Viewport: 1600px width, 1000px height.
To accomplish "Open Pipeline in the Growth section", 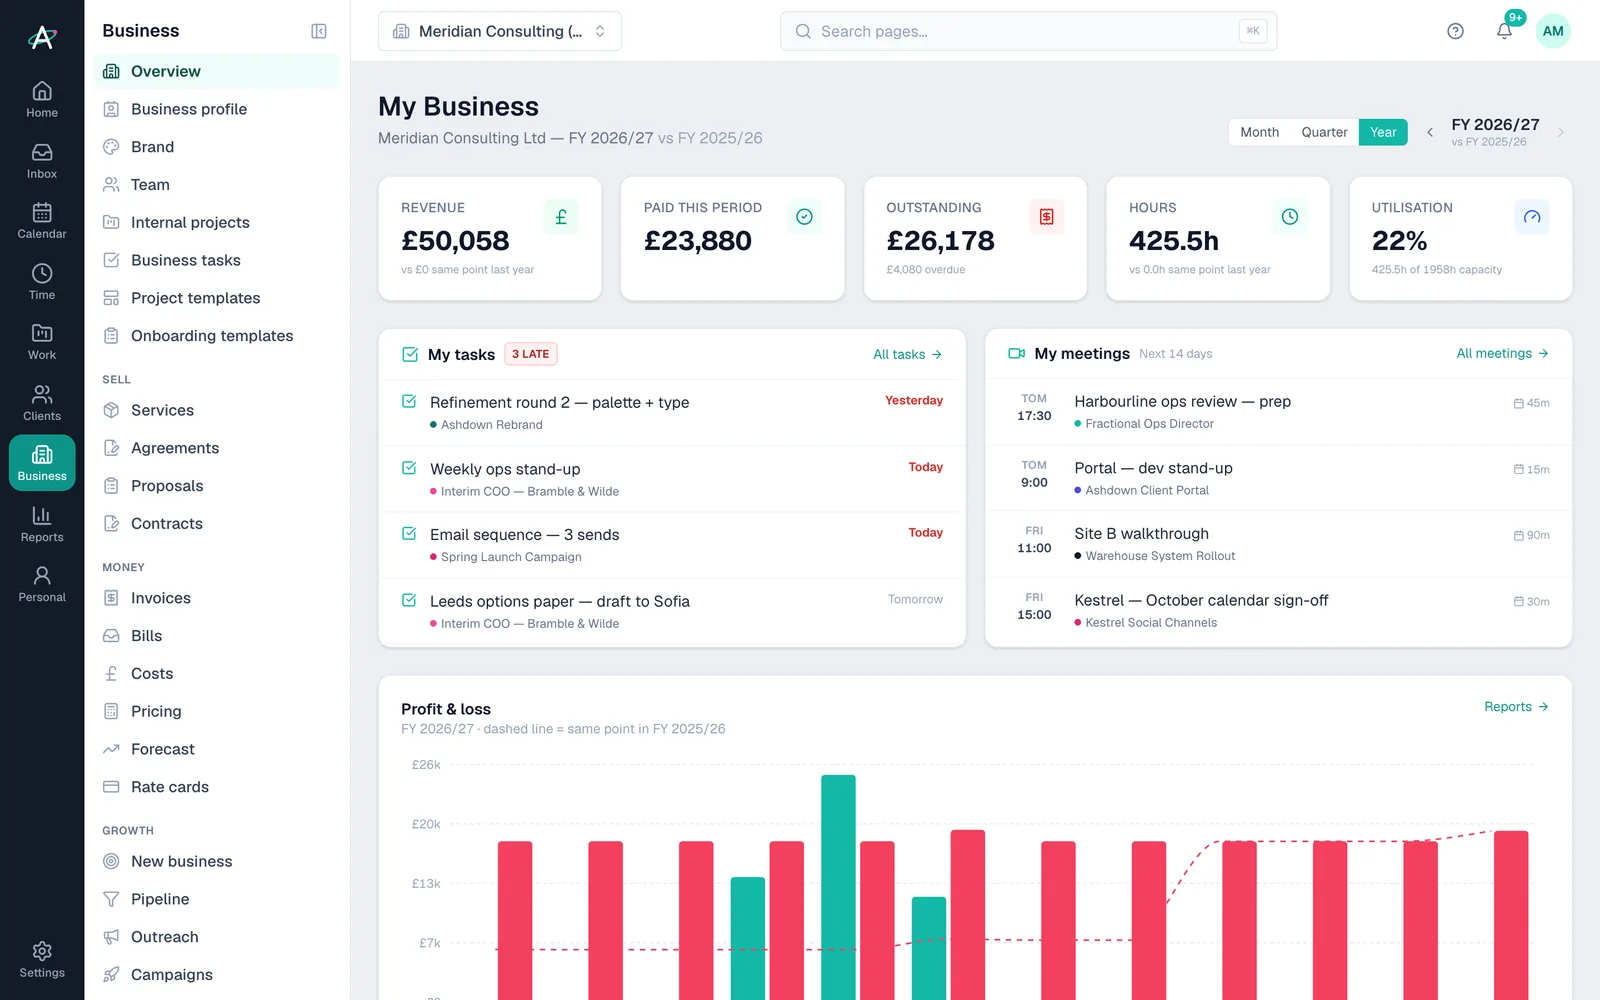I will (217, 899).
